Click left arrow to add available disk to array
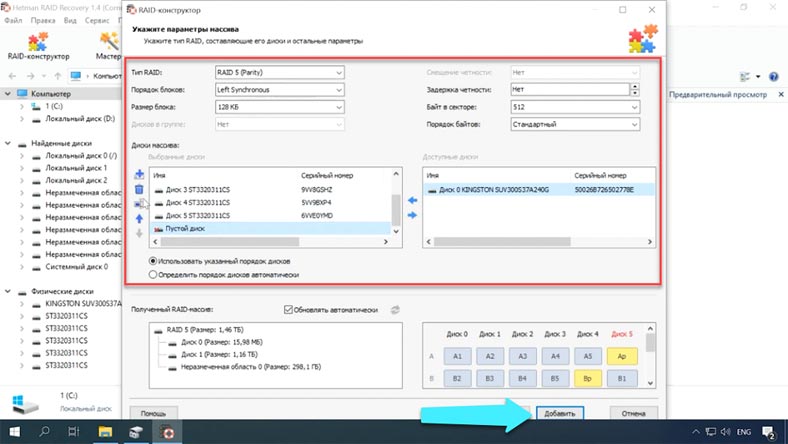This screenshot has width=788, height=444. click(x=410, y=200)
